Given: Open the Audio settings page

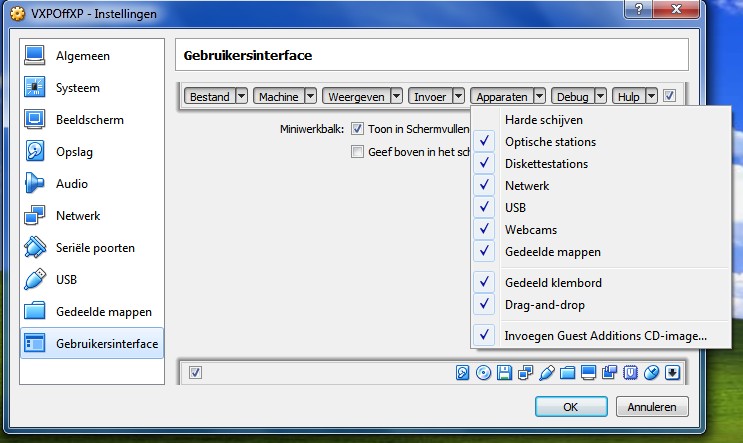Looking at the screenshot, I should pos(92,184).
